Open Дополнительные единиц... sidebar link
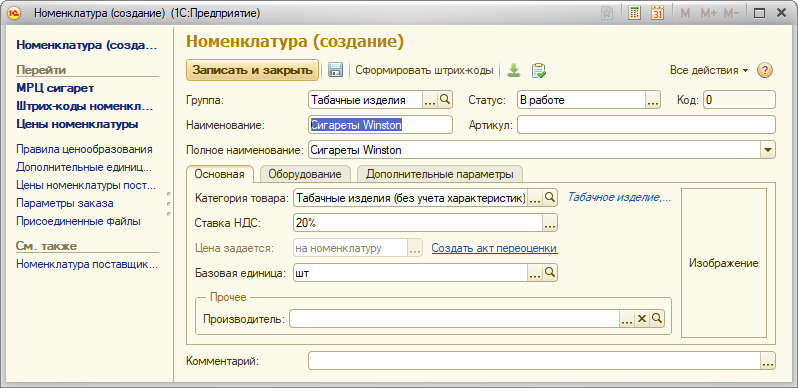798x388 pixels. click(x=84, y=167)
